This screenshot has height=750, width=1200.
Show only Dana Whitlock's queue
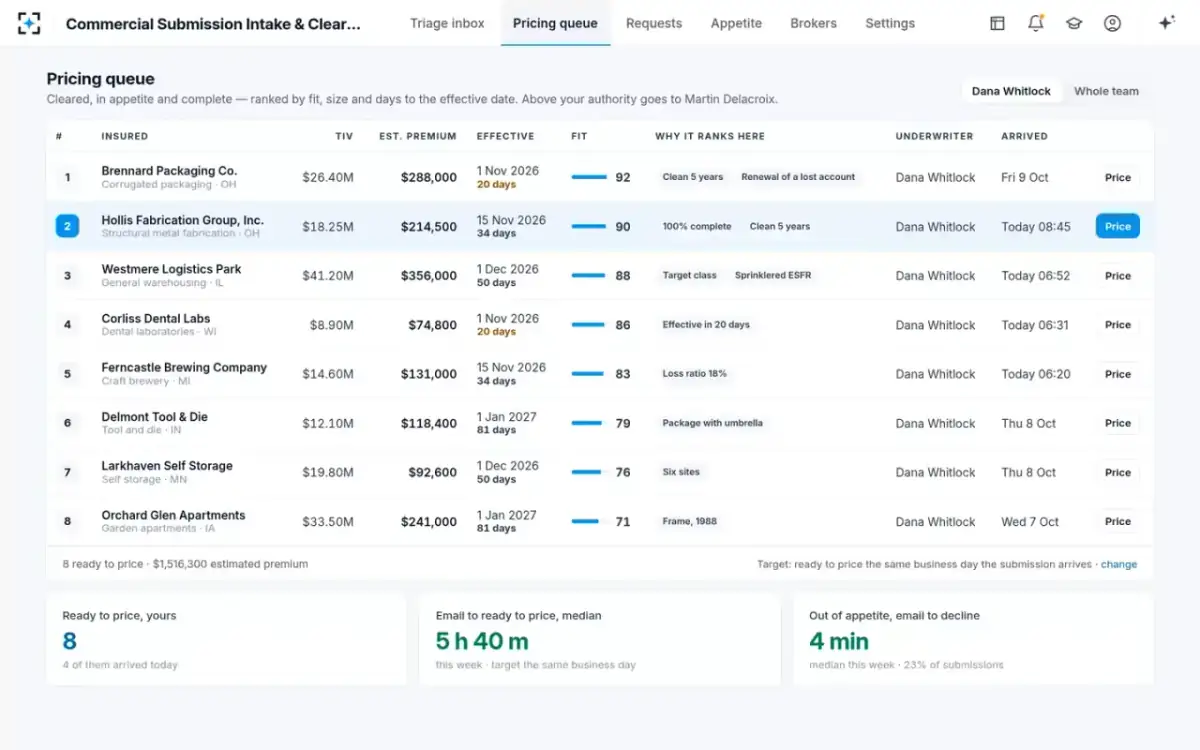point(1011,91)
